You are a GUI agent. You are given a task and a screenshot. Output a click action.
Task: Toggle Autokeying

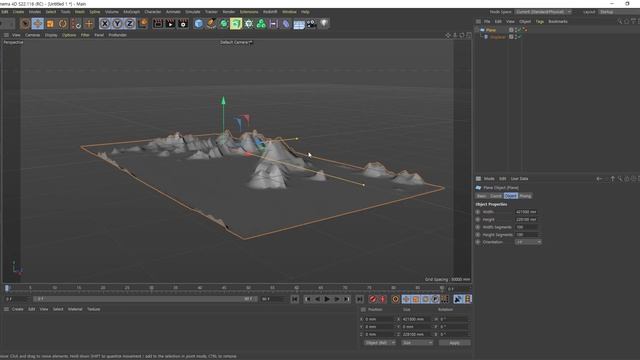pos(383,299)
